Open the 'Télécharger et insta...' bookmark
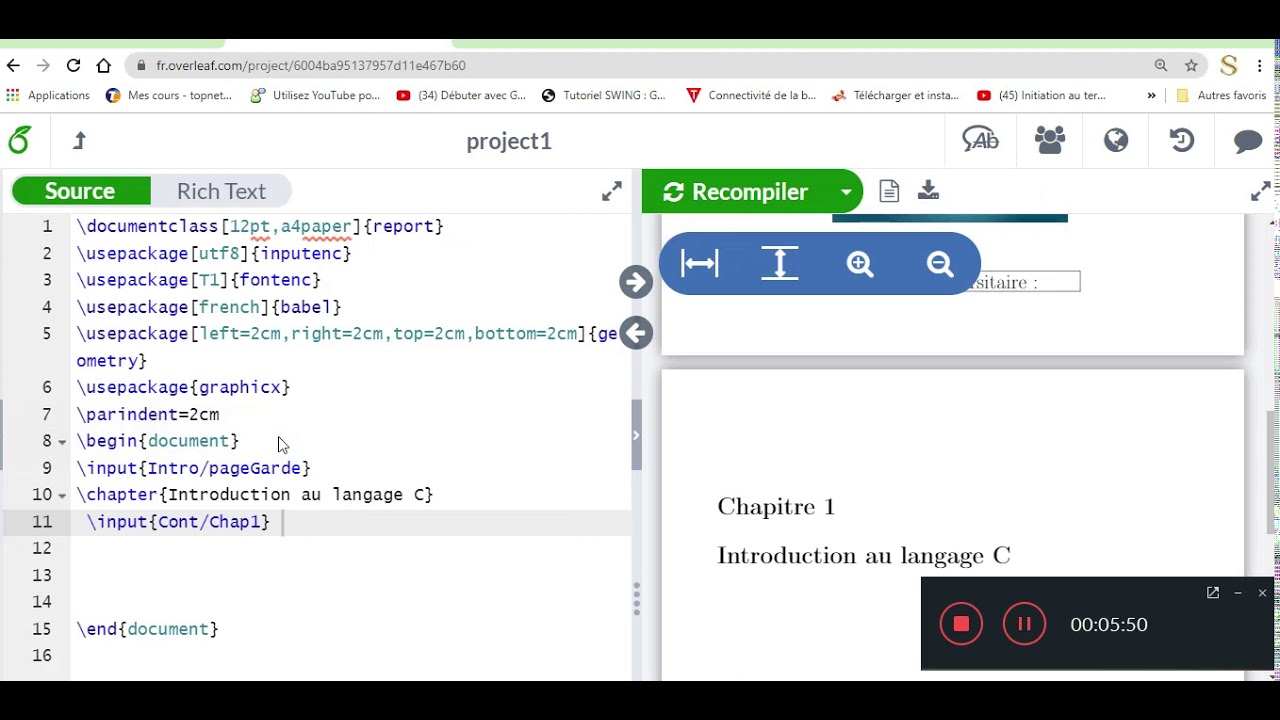Image resolution: width=1280 pixels, height=720 pixels. (895, 95)
